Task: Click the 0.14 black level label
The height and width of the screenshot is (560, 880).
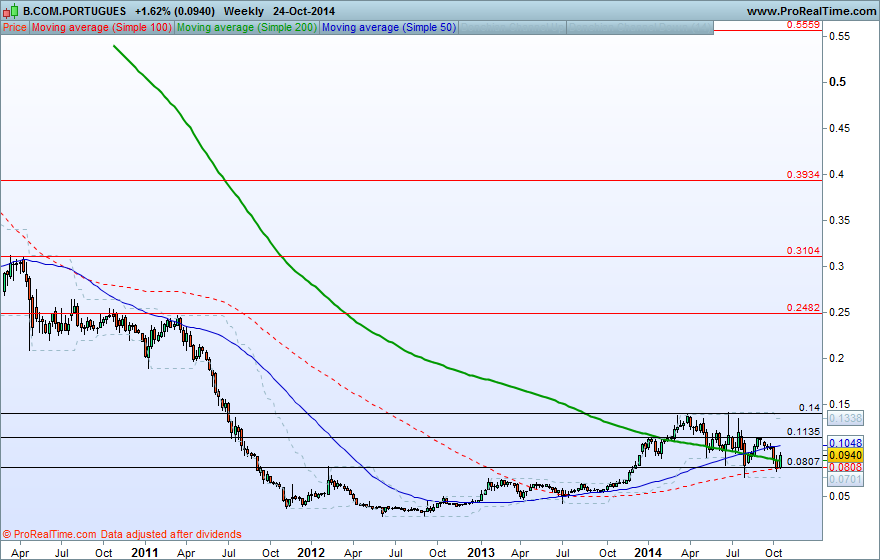Action: [x=809, y=408]
